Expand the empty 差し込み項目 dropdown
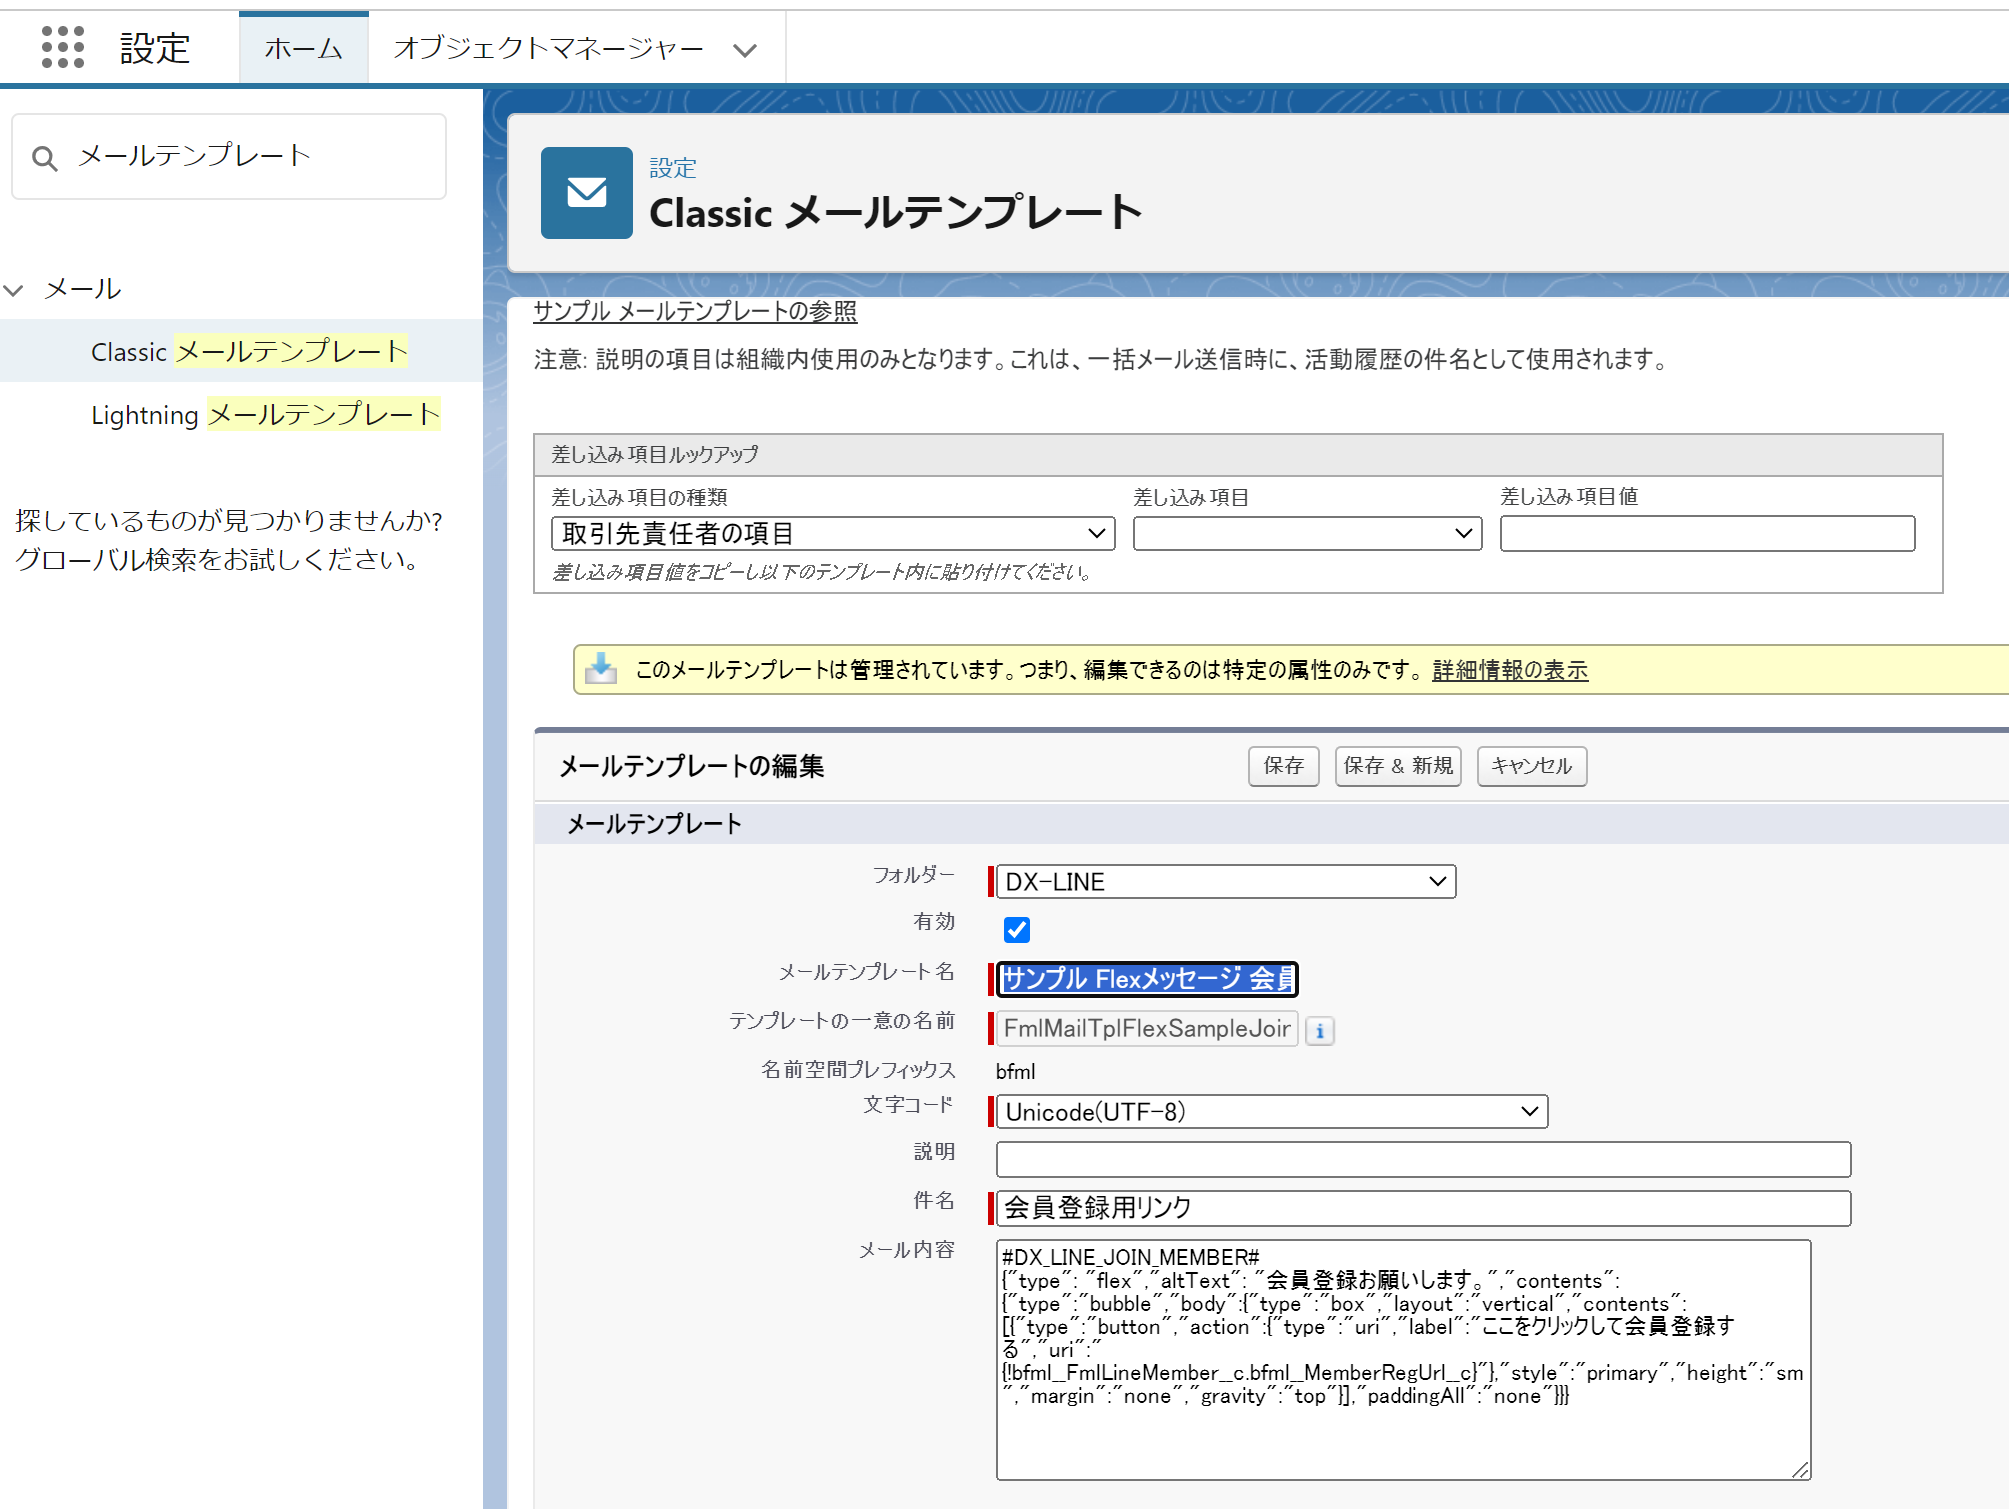 click(1306, 534)
